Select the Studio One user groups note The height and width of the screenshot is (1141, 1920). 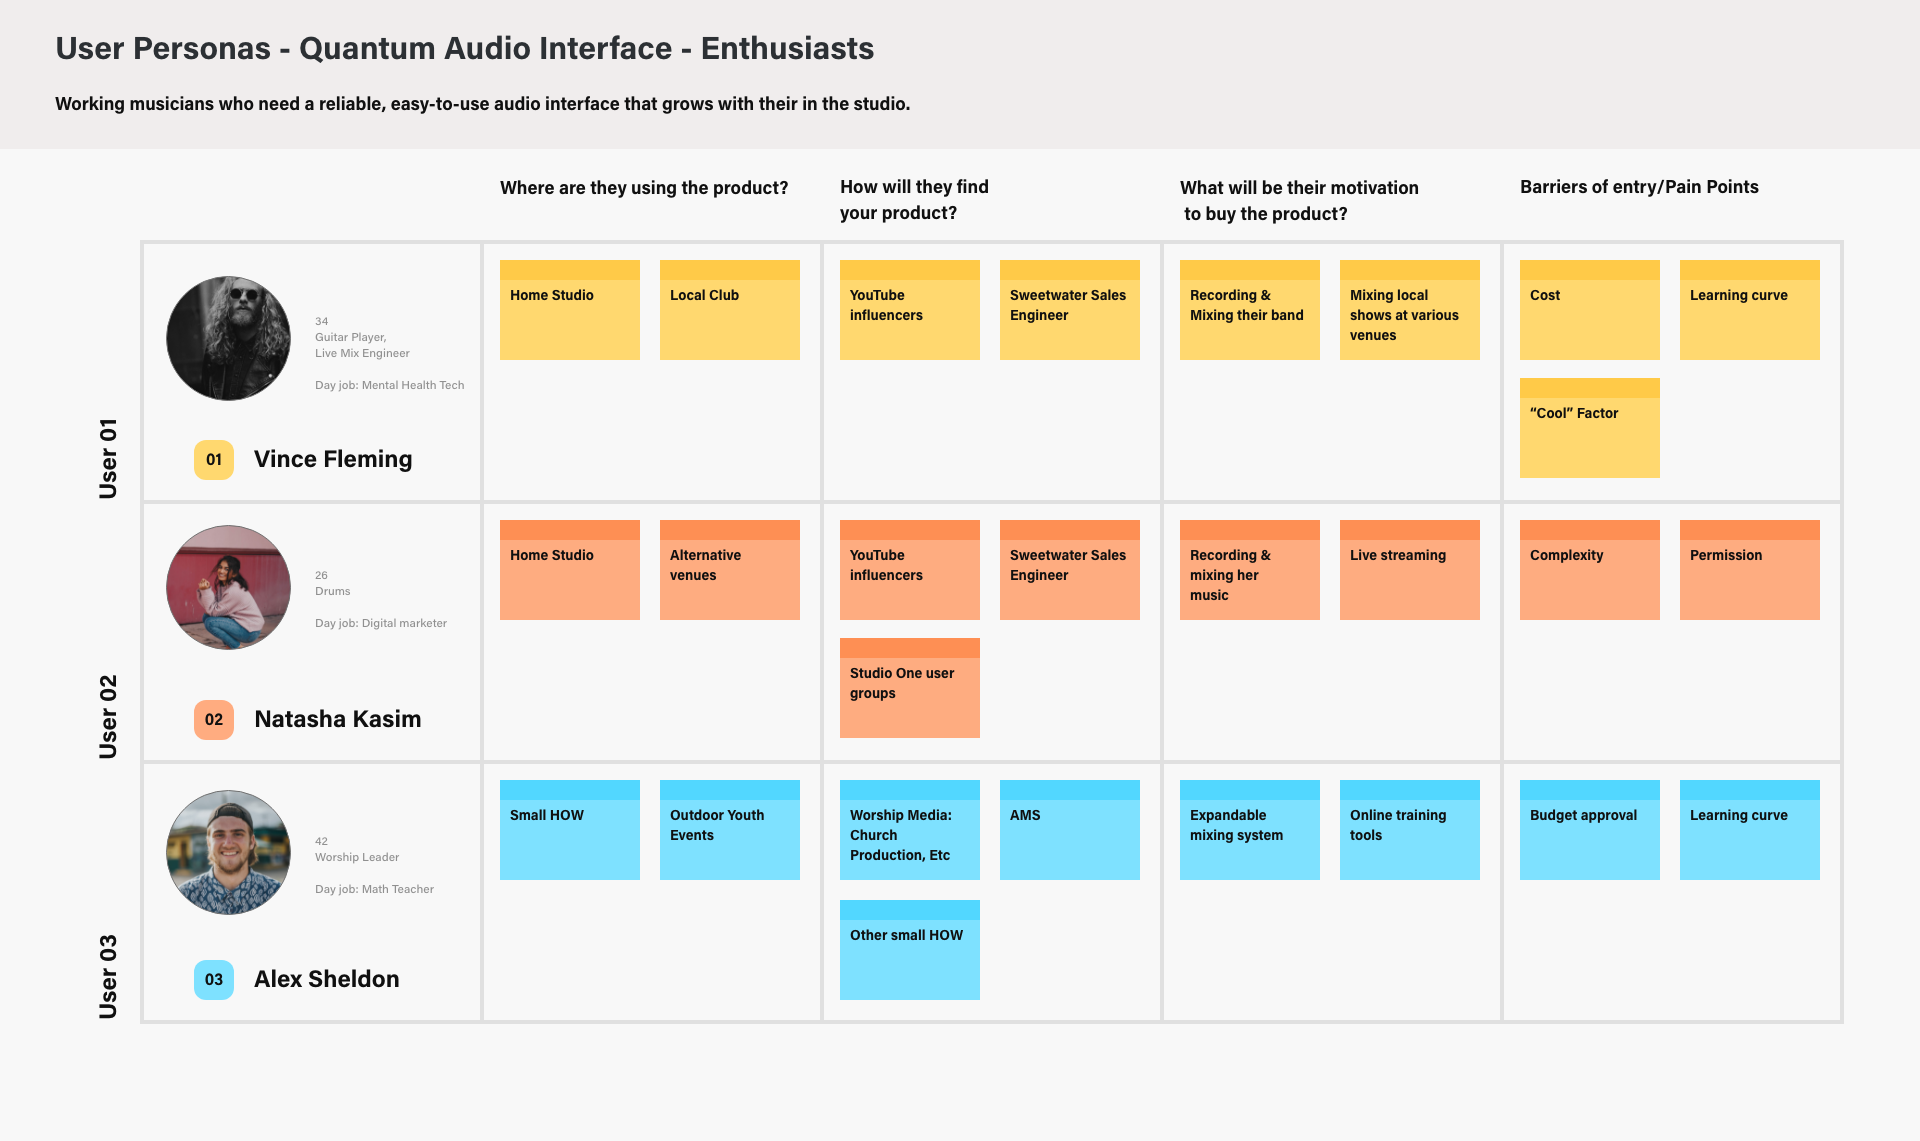909,688
